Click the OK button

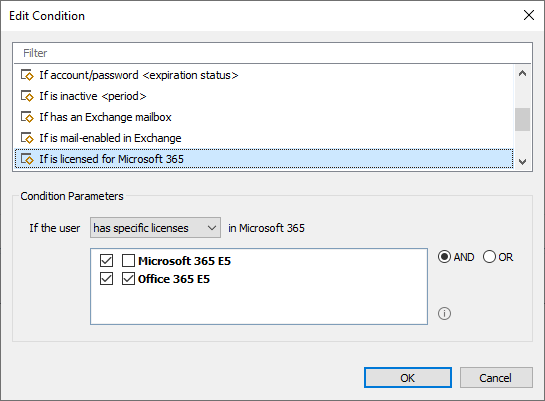(408, 378)
